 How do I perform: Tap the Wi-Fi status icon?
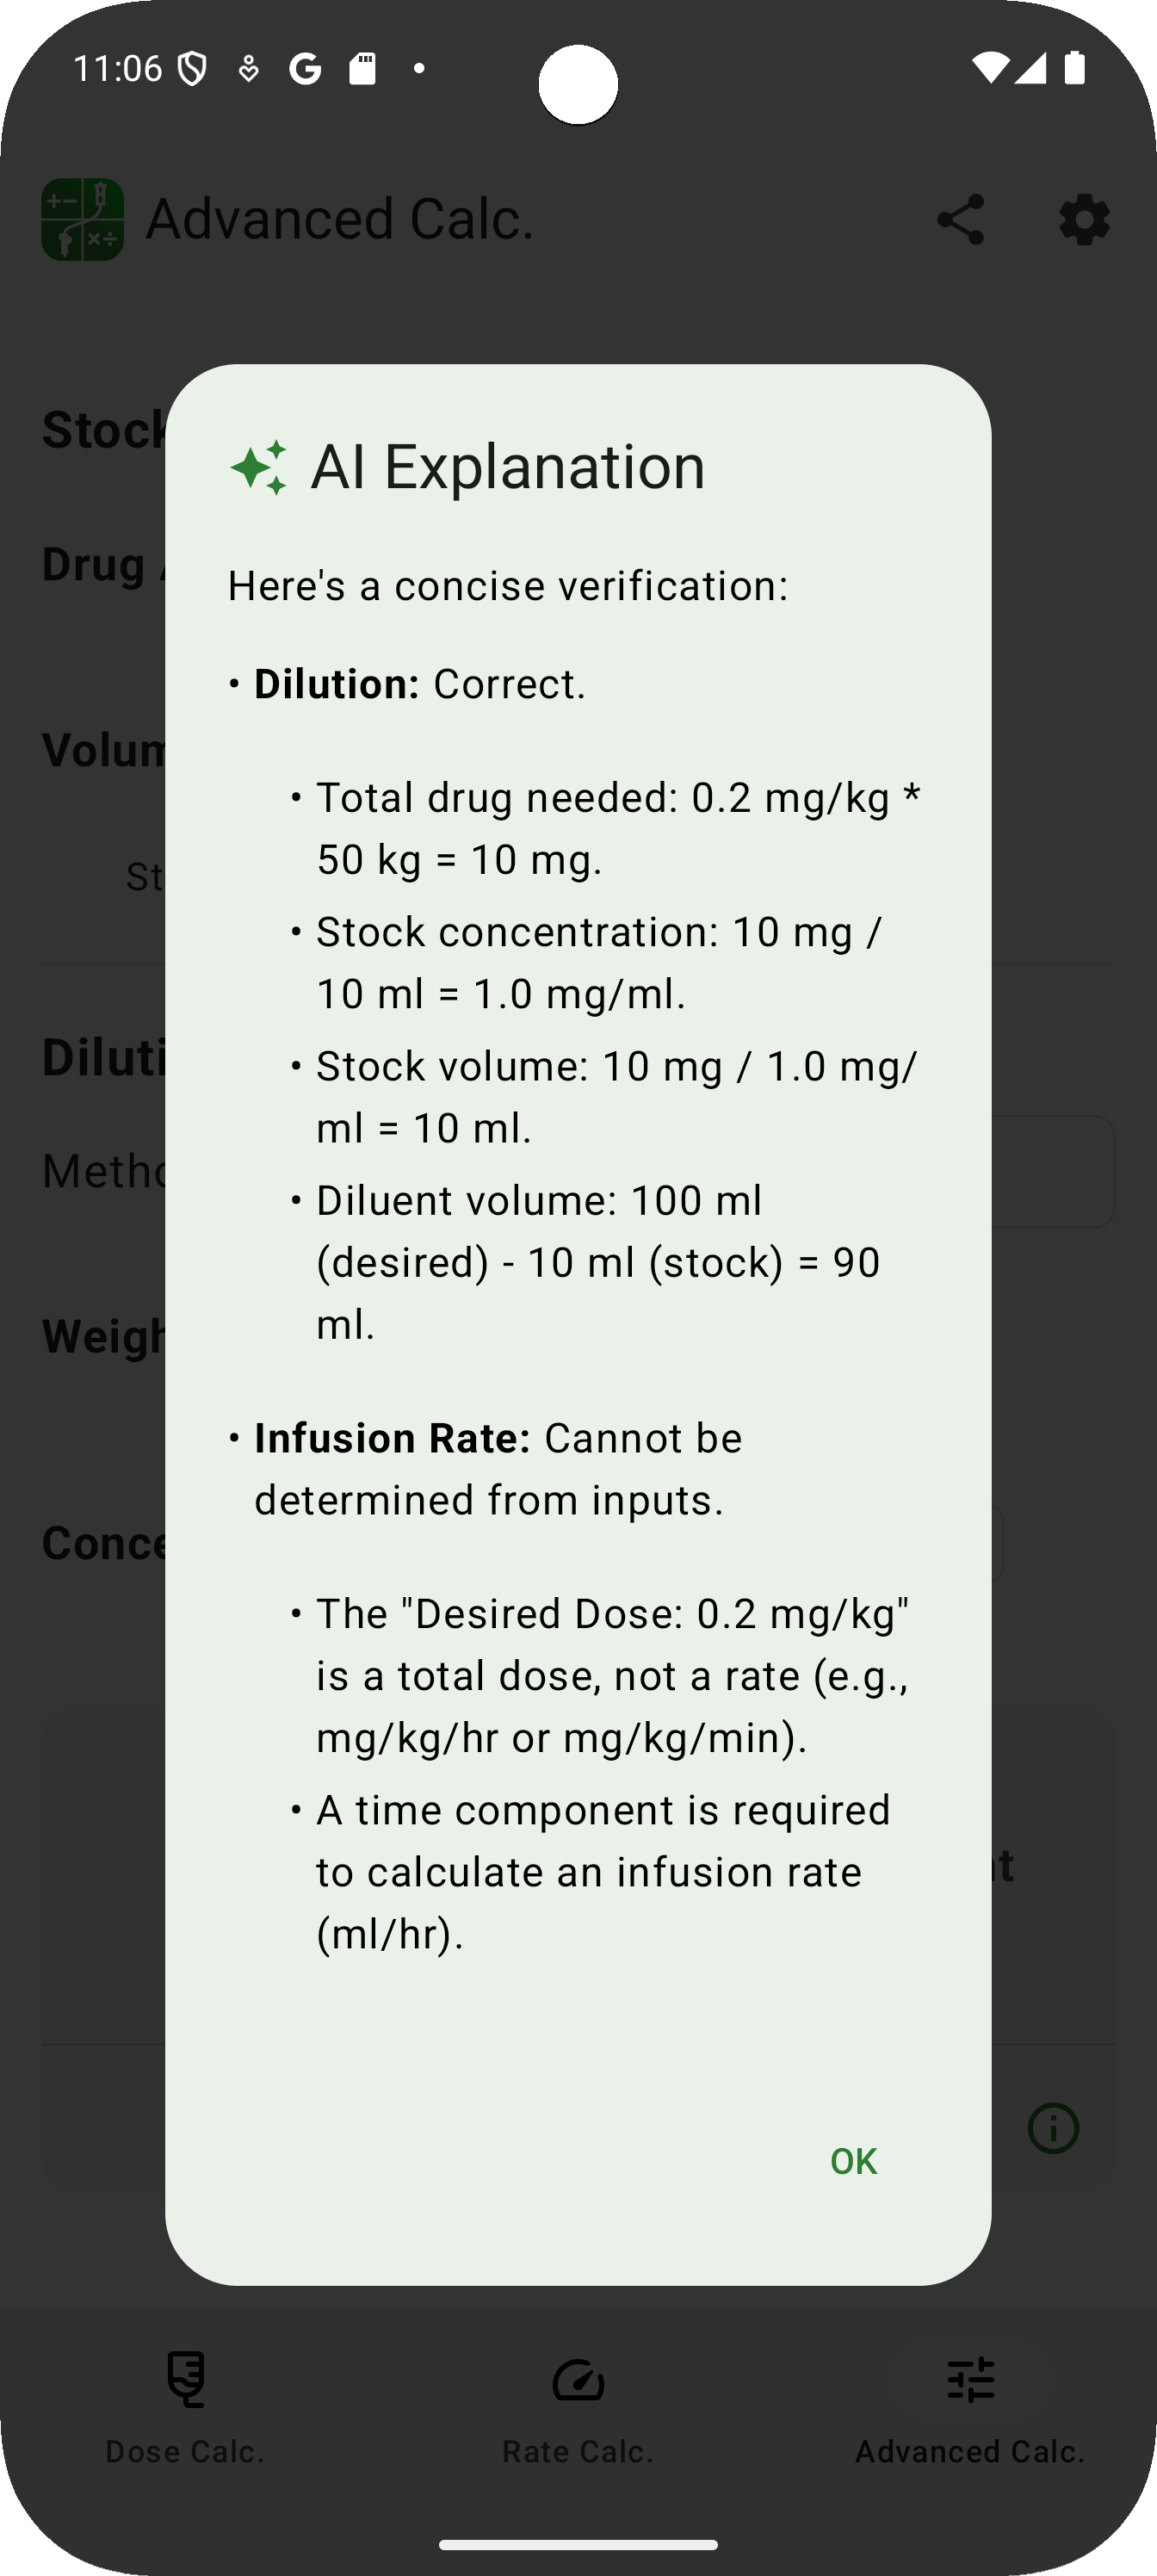pyautogui.click(x=989, y=68)
